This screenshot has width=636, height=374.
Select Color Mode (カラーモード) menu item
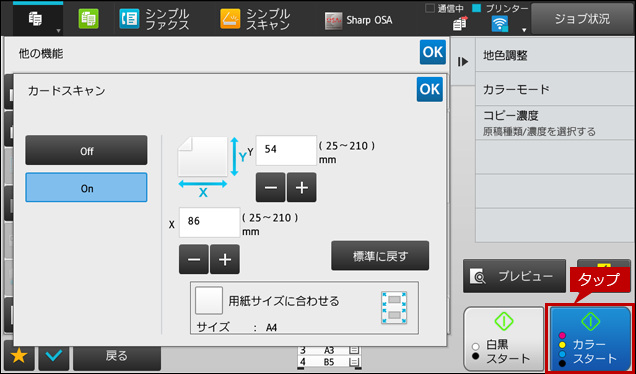pyautogui.click(x=555, y=89)
